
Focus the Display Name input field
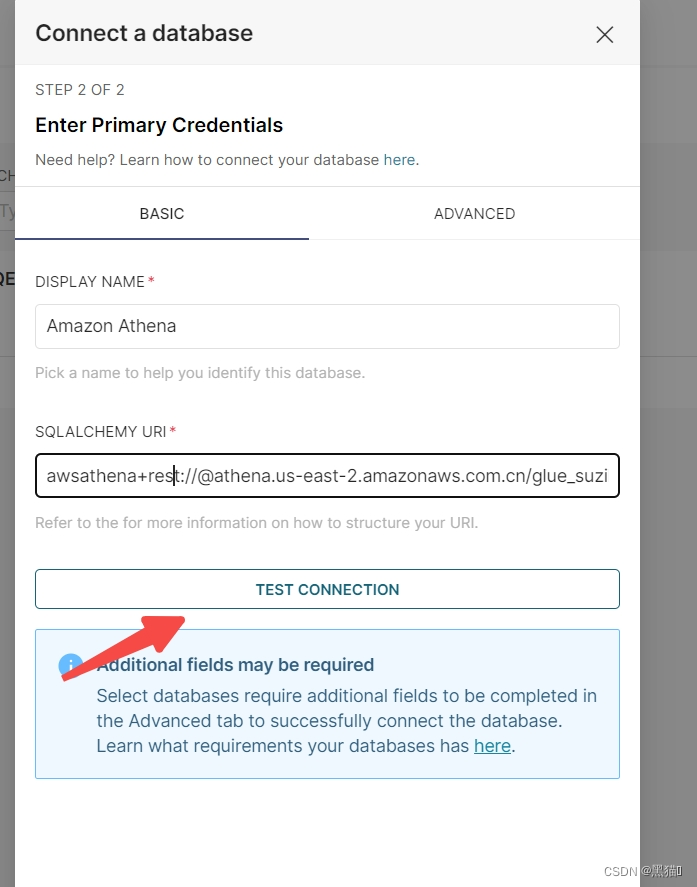(x=327, y=326)
